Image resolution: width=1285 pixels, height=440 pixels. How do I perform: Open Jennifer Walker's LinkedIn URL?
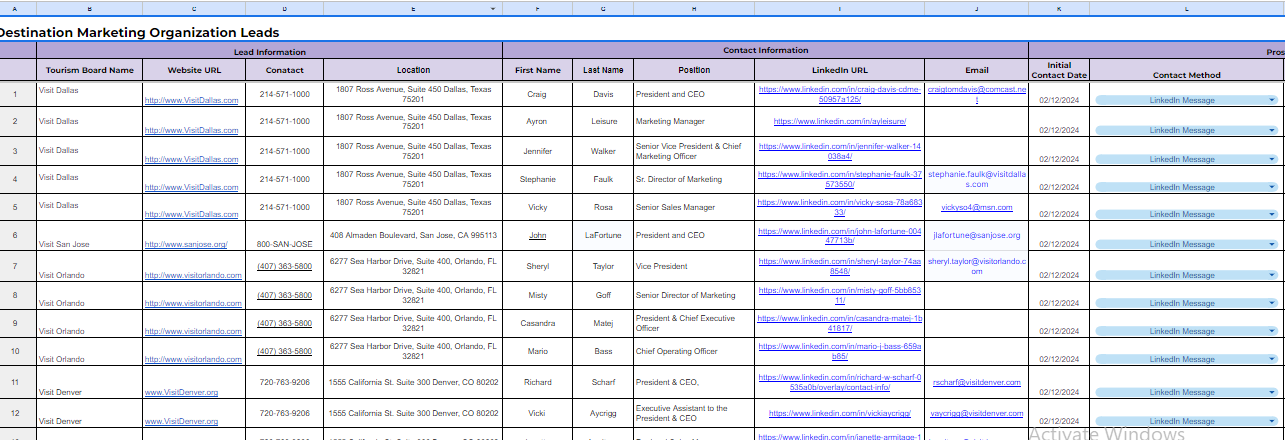tap(840, 151)
